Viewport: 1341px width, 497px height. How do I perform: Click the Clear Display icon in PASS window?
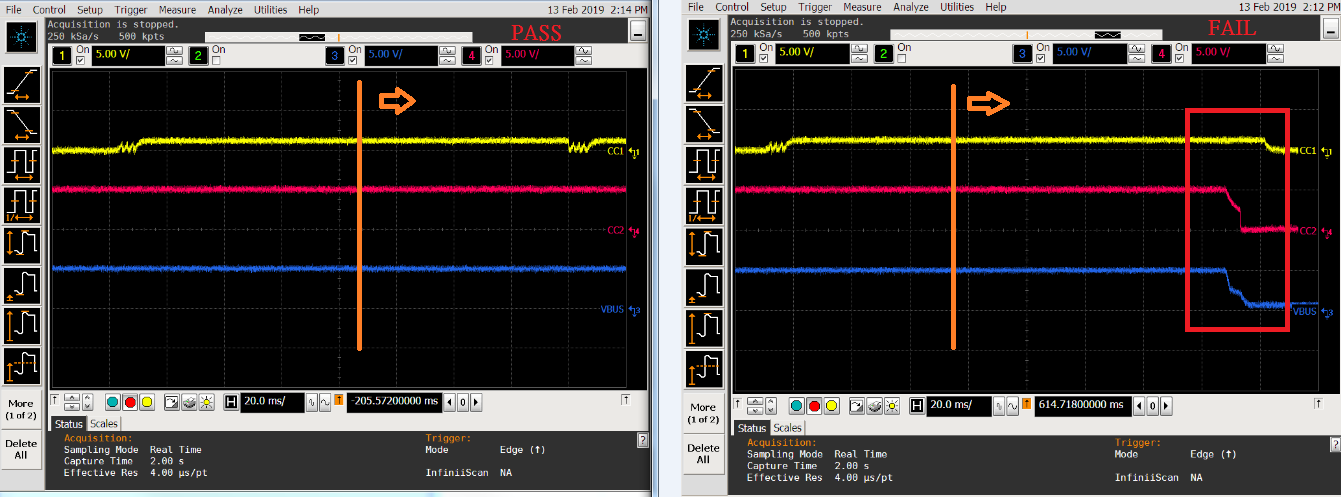coord(189,402)
